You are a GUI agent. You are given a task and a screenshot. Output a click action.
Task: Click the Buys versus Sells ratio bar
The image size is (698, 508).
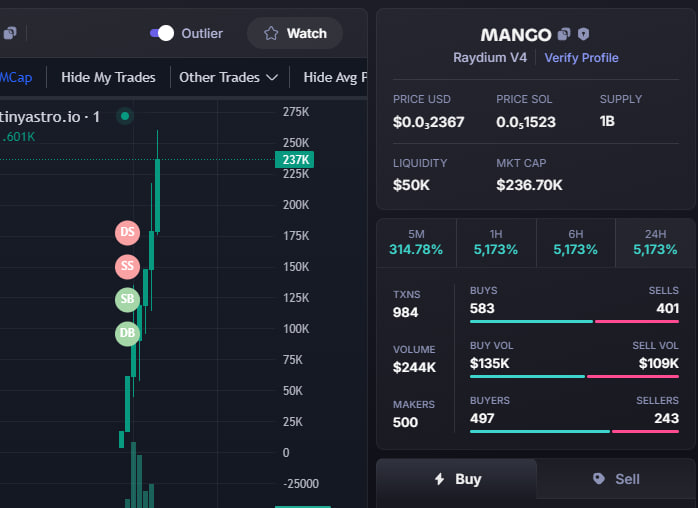coord(574,321)
